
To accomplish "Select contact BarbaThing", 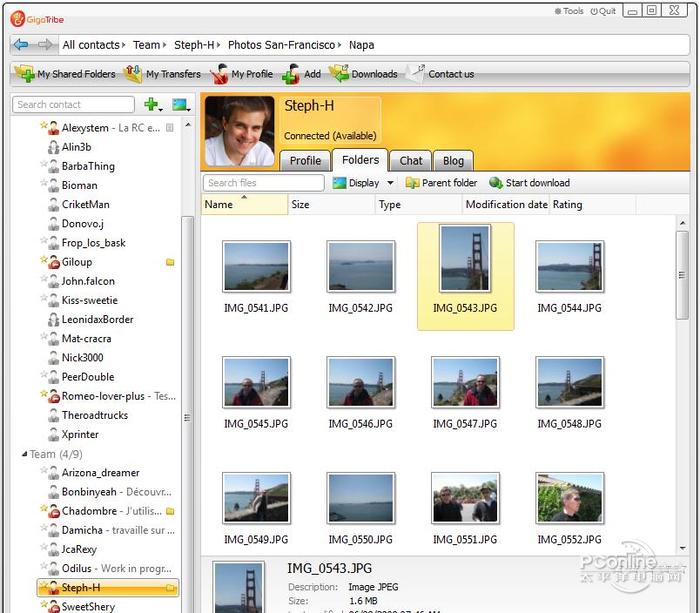I will [78, 166].
